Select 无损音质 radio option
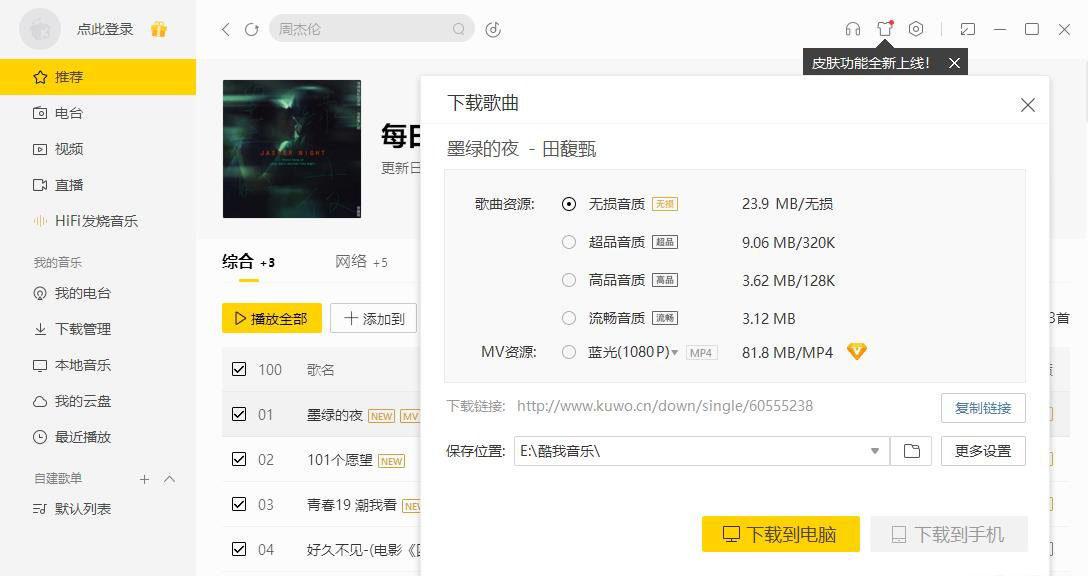This screenshot has width=1088, height=576. (x=569, y=204)
